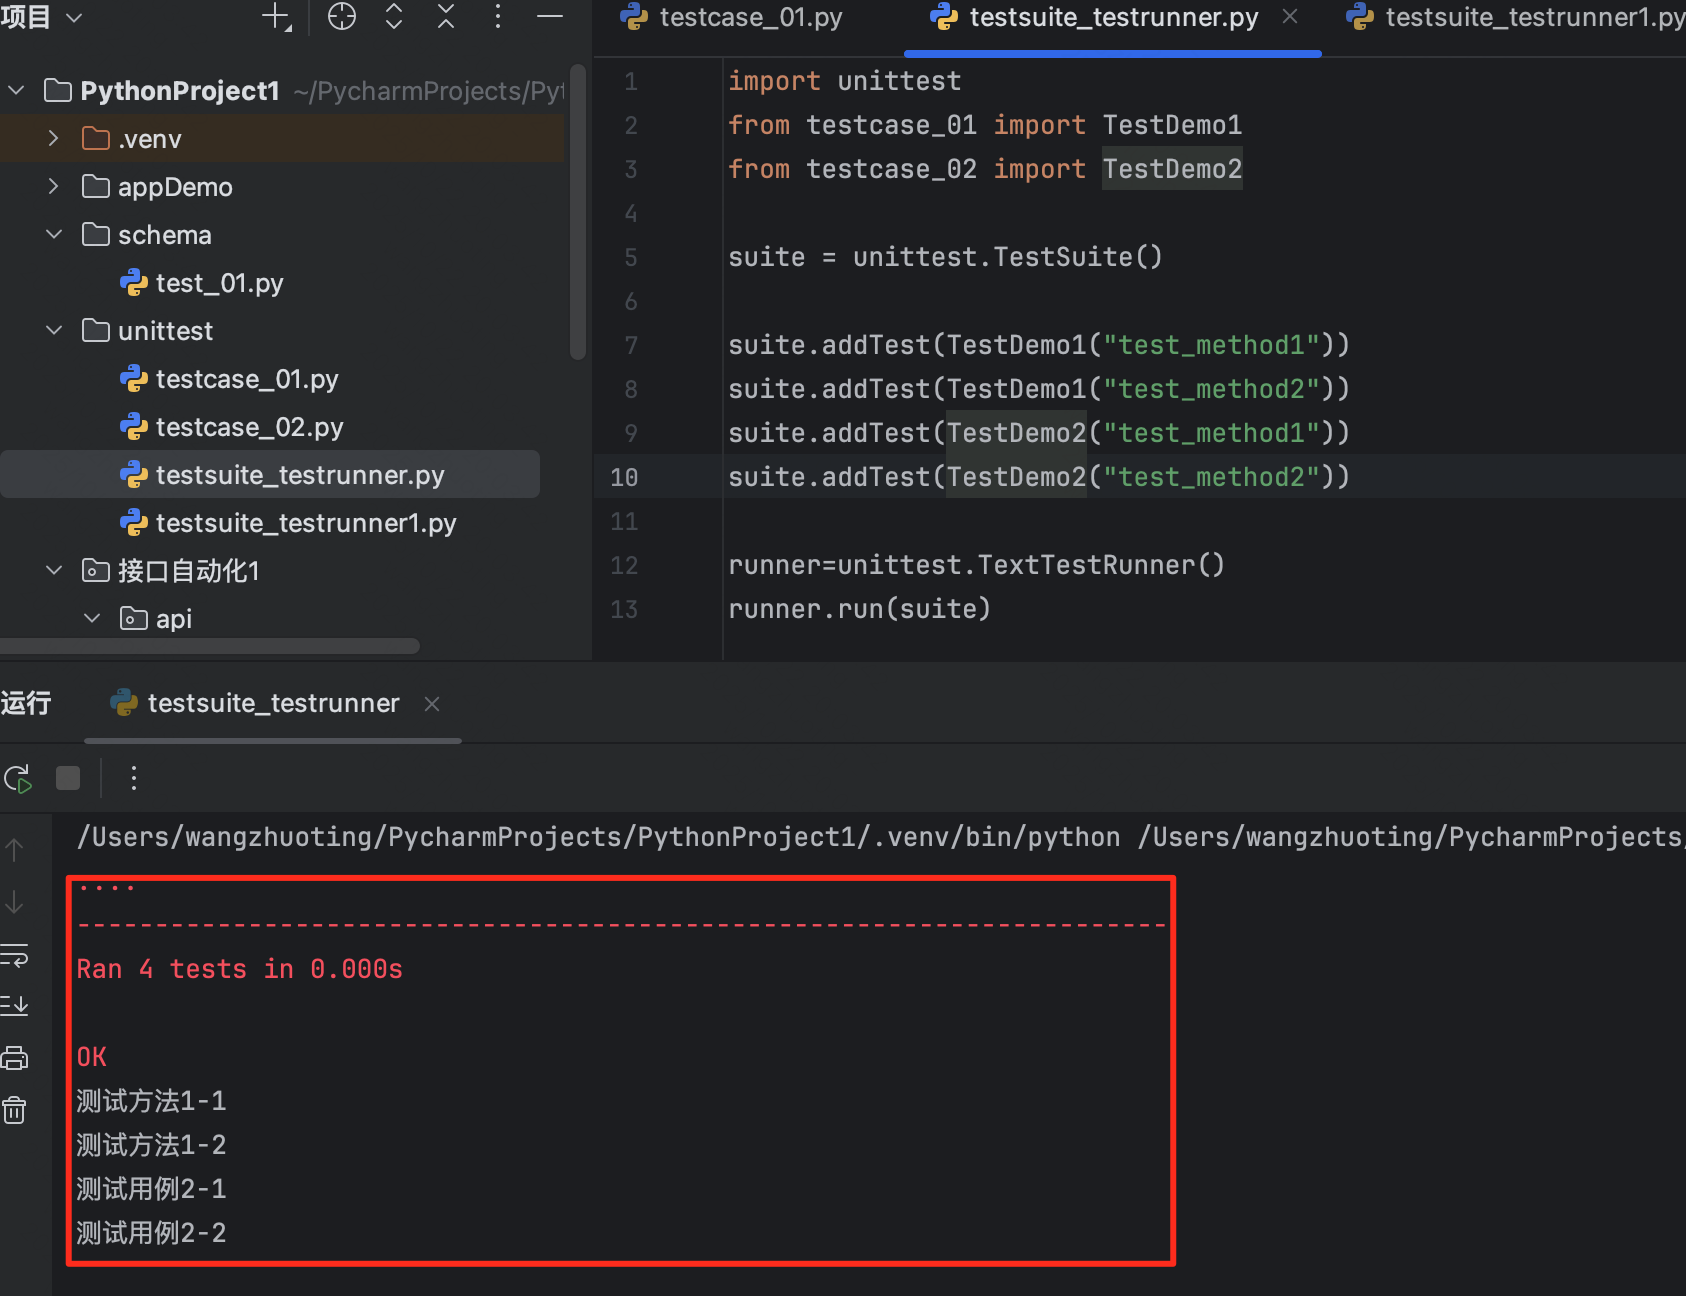Select the .venv folder row
1686x1296 pixels.
tap(282, 138)
